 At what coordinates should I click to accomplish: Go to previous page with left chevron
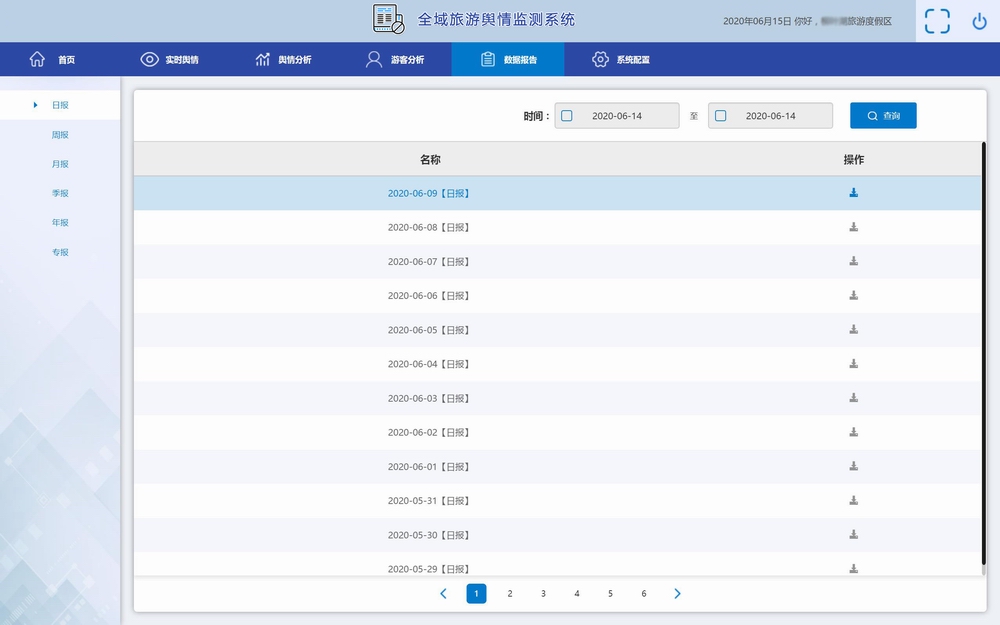[443, 594]
